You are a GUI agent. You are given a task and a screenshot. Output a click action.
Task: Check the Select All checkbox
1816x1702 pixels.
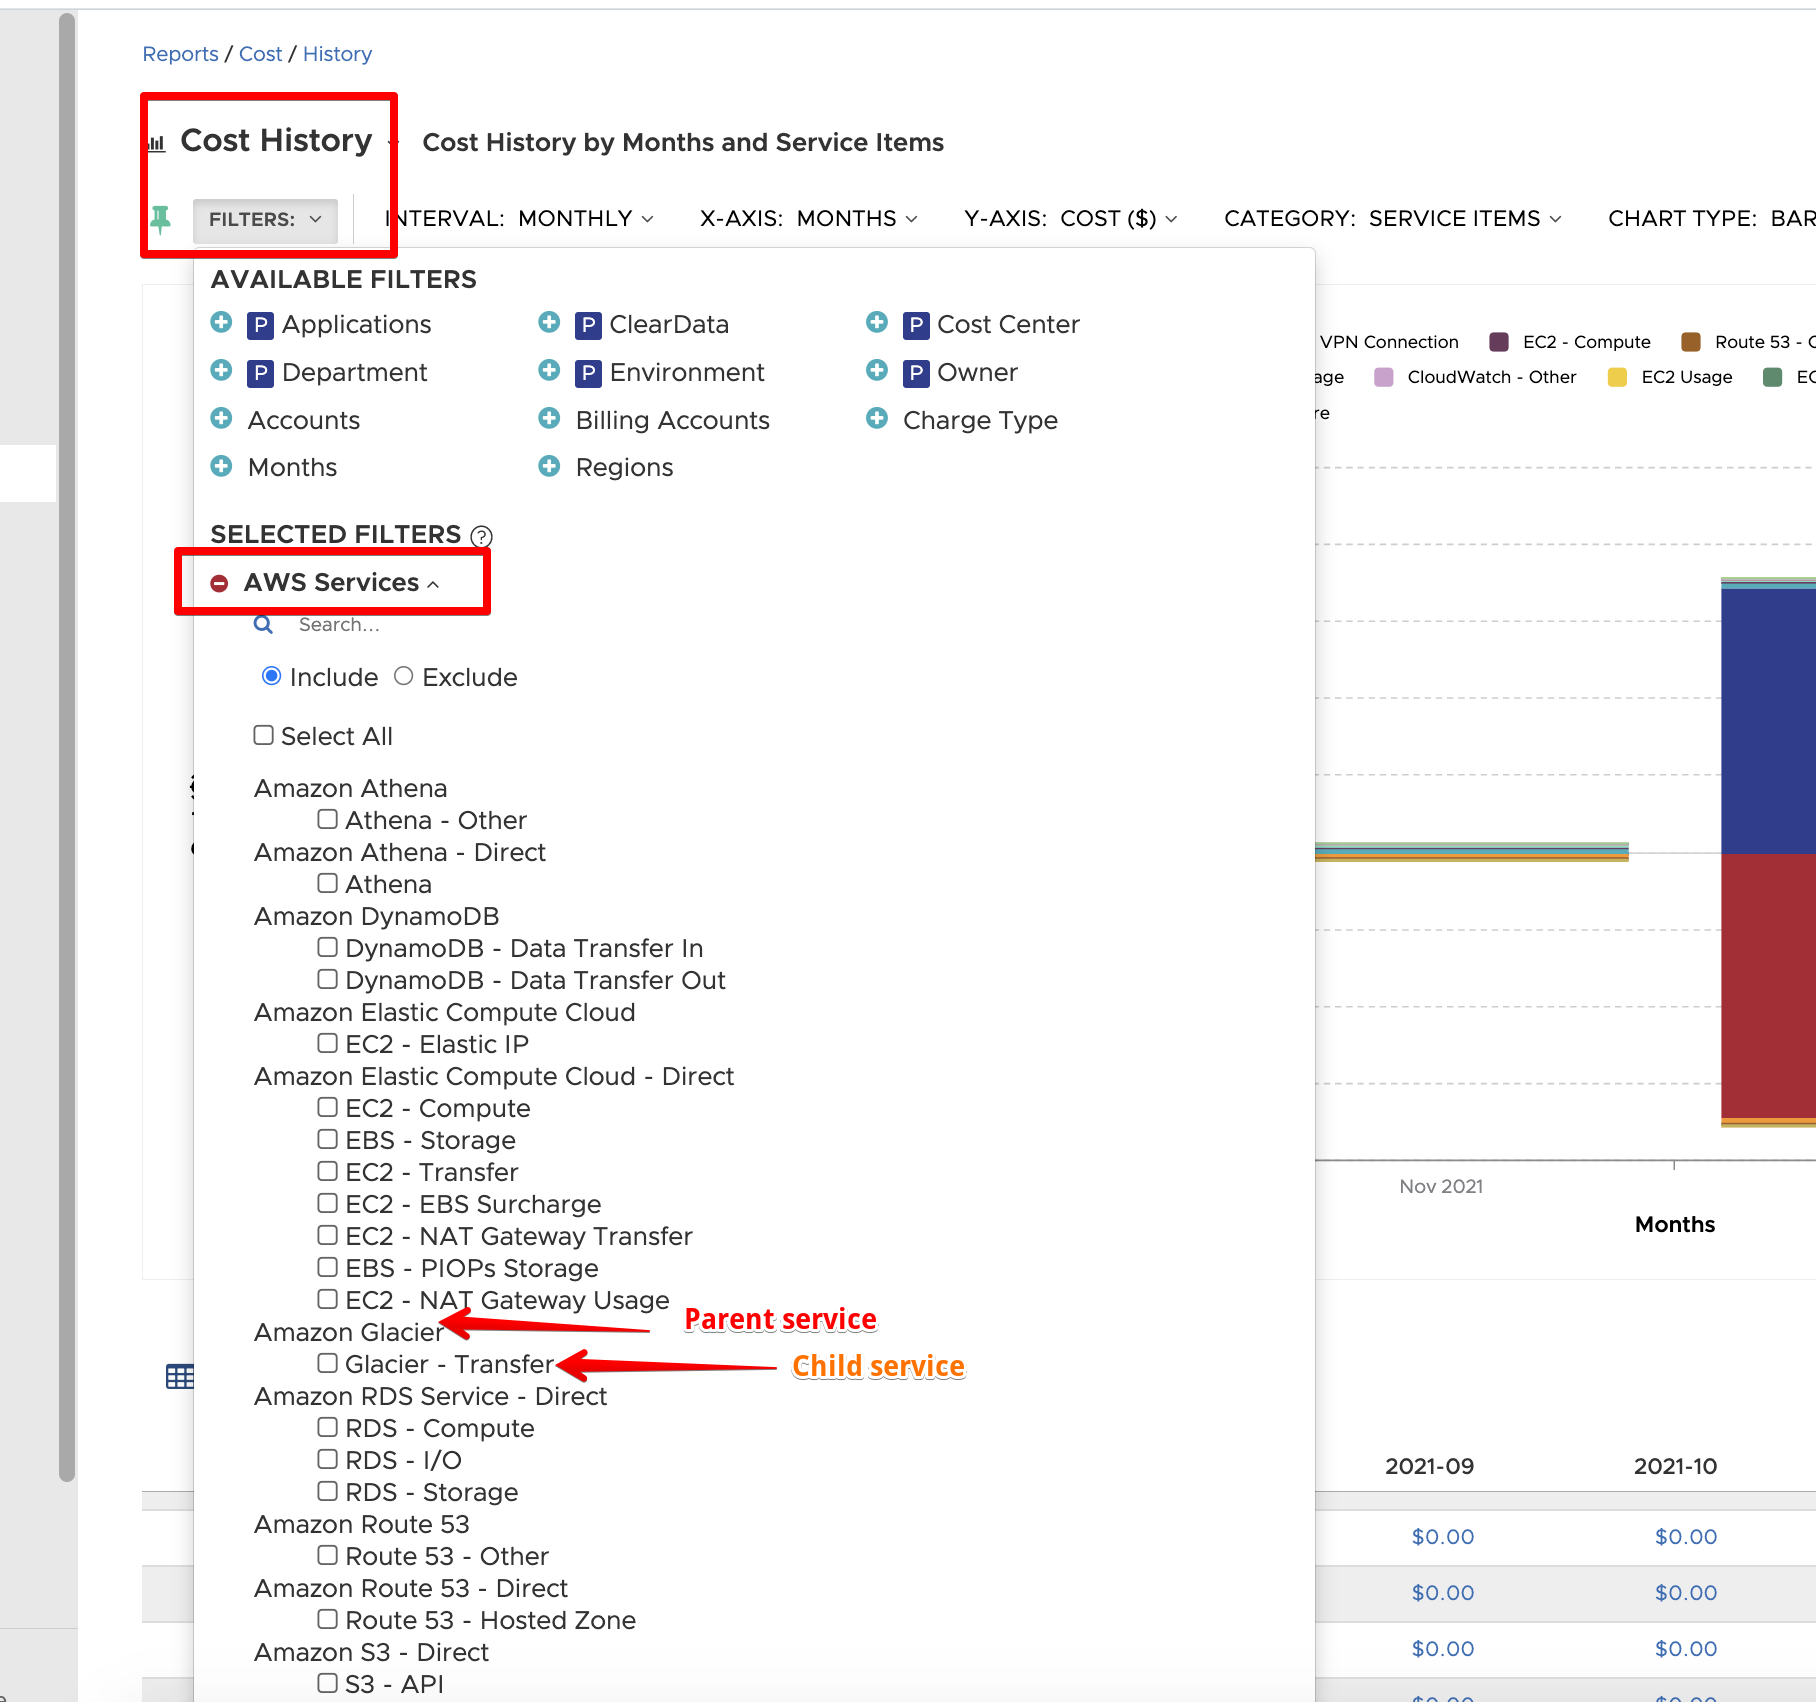[x=264, y=736]
